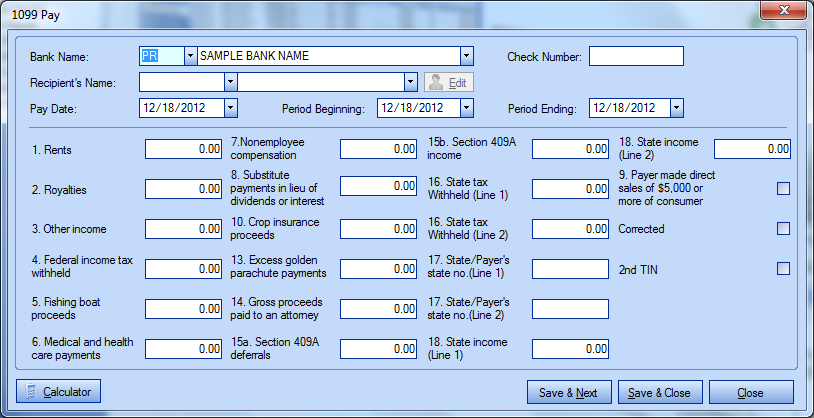Image resolution: width=814 pixels, height=418 pixels.
Task: Open the Calculator tool
Action: click(x=59, y=392)
